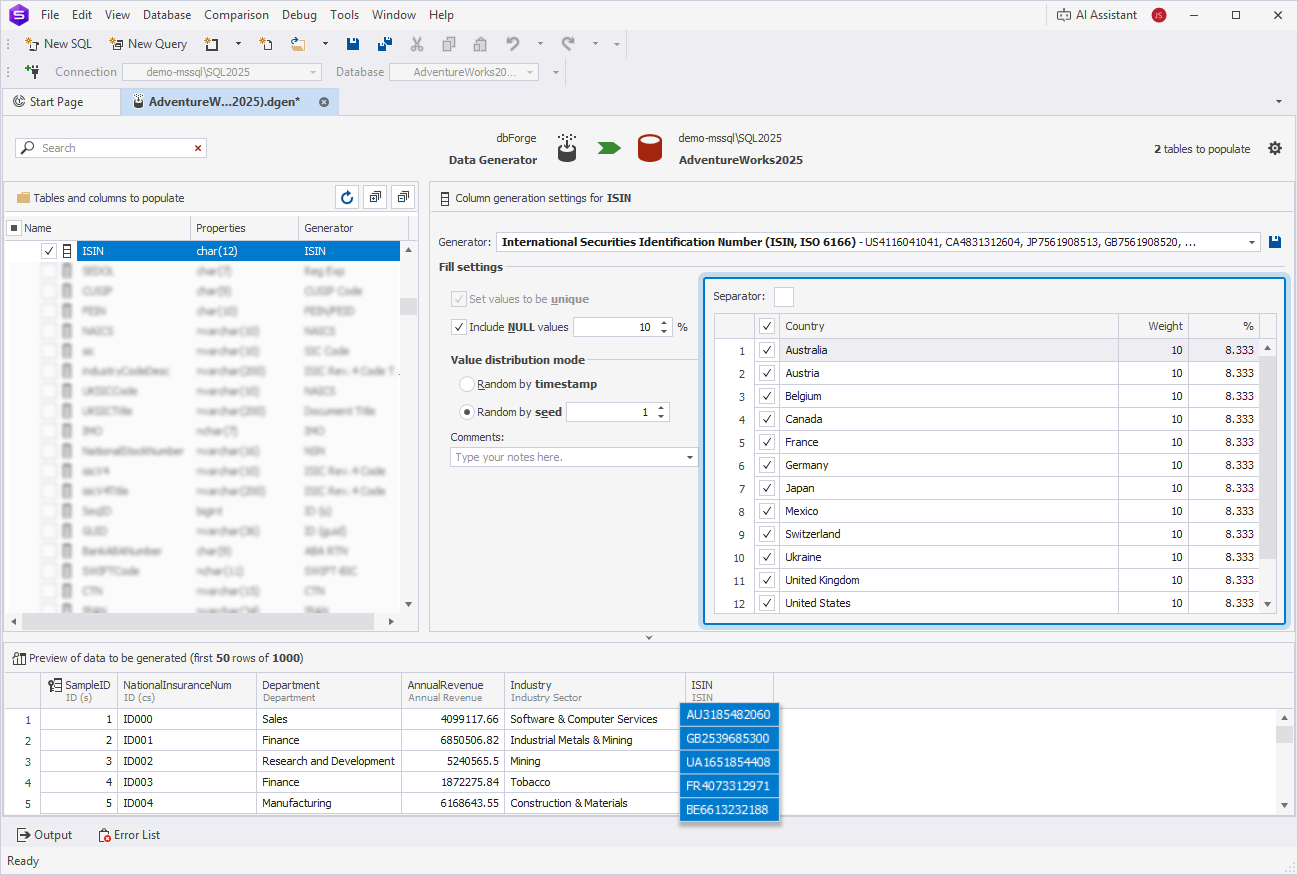
Task: Click the save generator icon beside Generator dropdown
Action: 1275,242
